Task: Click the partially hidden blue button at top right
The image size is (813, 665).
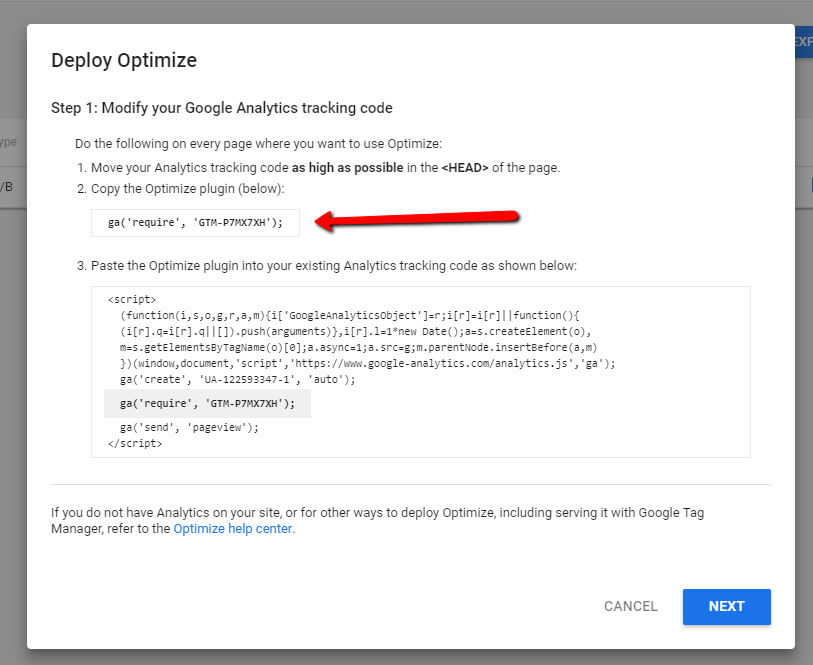Action: [x=802, y=42]
